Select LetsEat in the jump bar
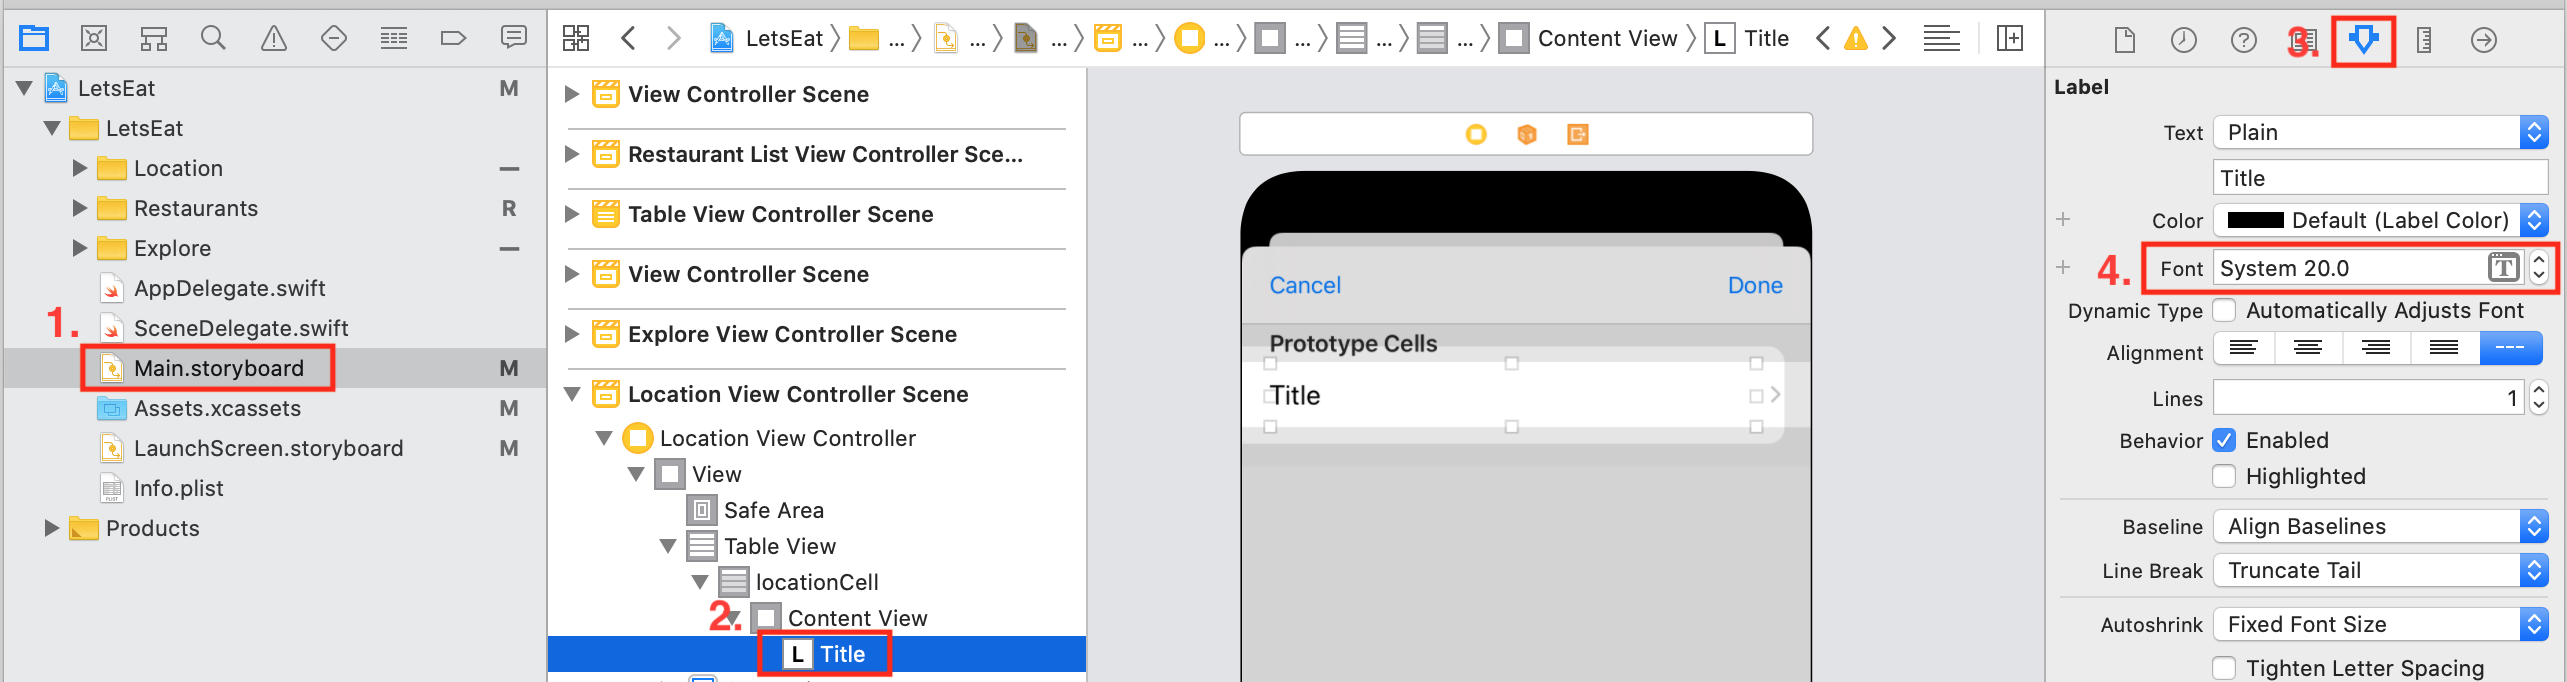Screen dimensions: 2567x682 tap(766, 39)
